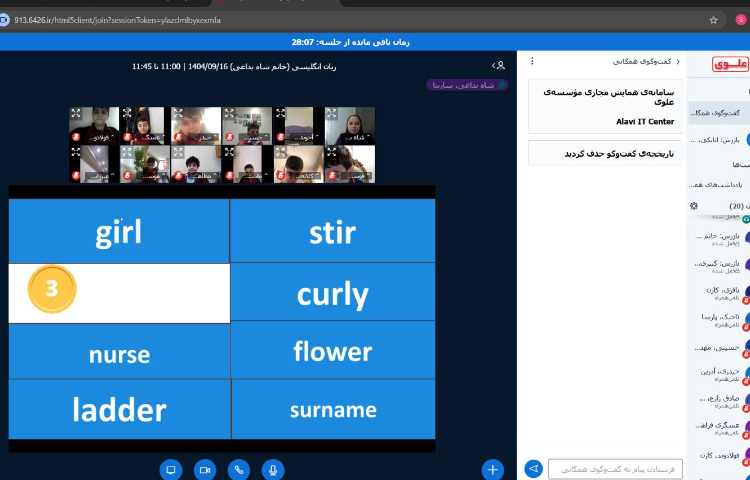Viewport: 750px width, 480px height.
Task: Select the public chat item in sidebar
Action: pos(718,113)
